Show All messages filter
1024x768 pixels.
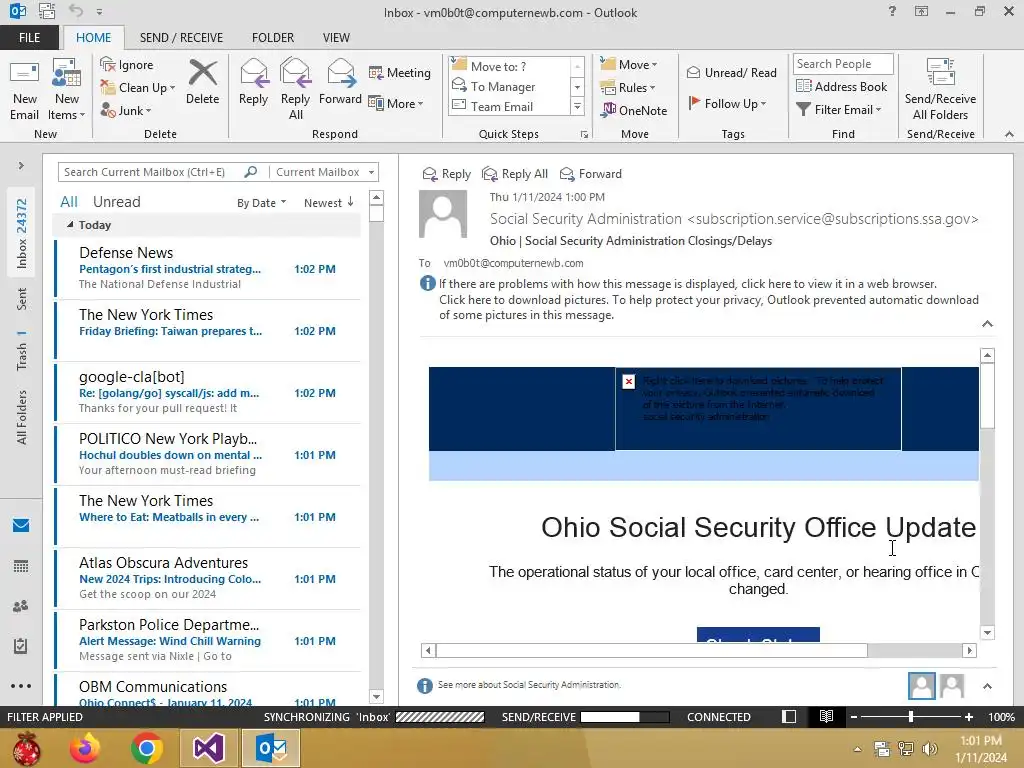[69, 202]
